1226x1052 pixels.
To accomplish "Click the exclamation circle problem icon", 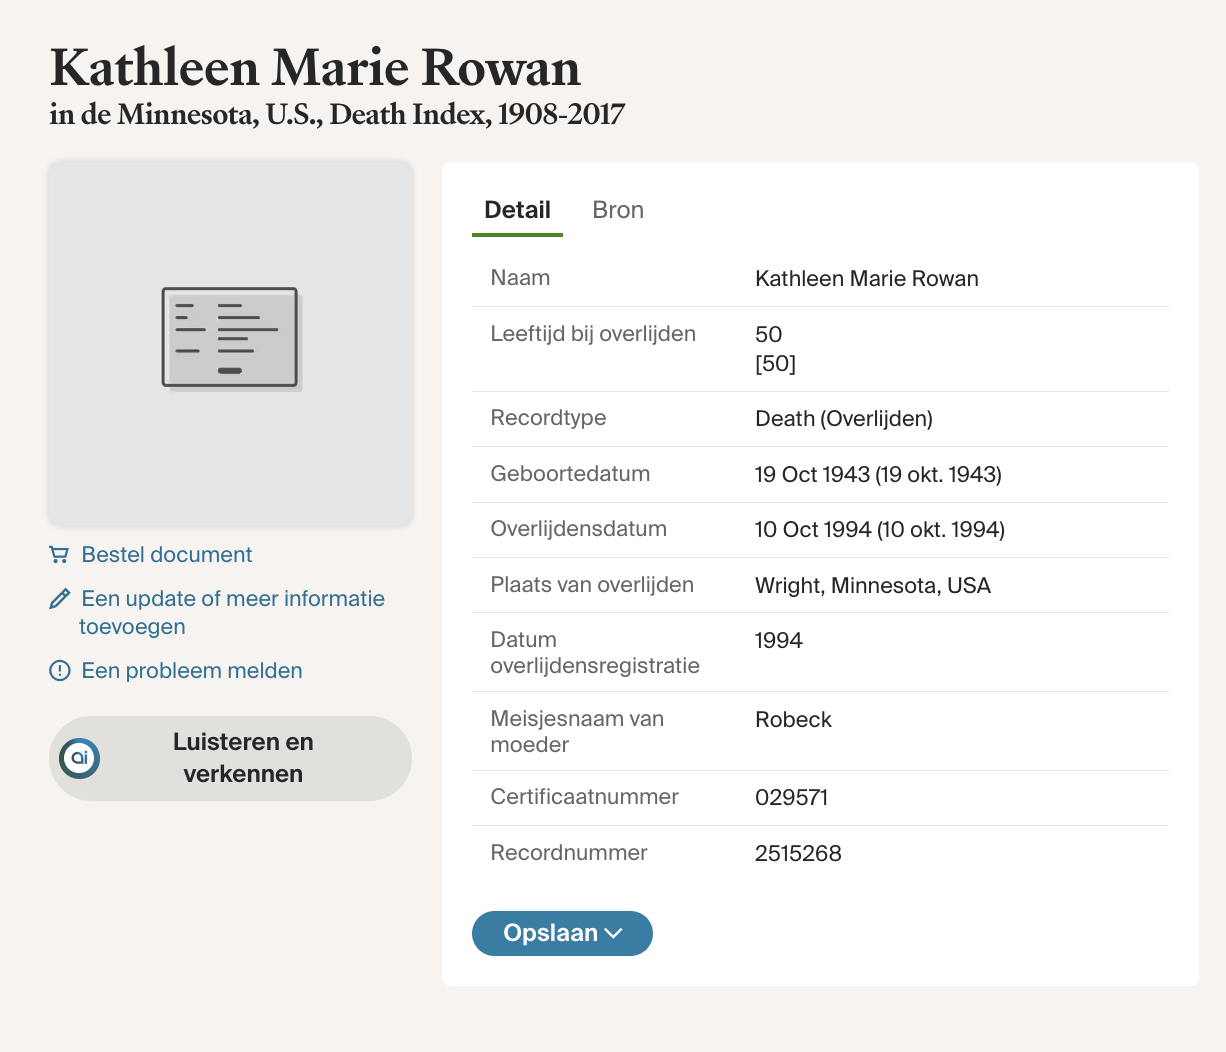I will point(60,670).
